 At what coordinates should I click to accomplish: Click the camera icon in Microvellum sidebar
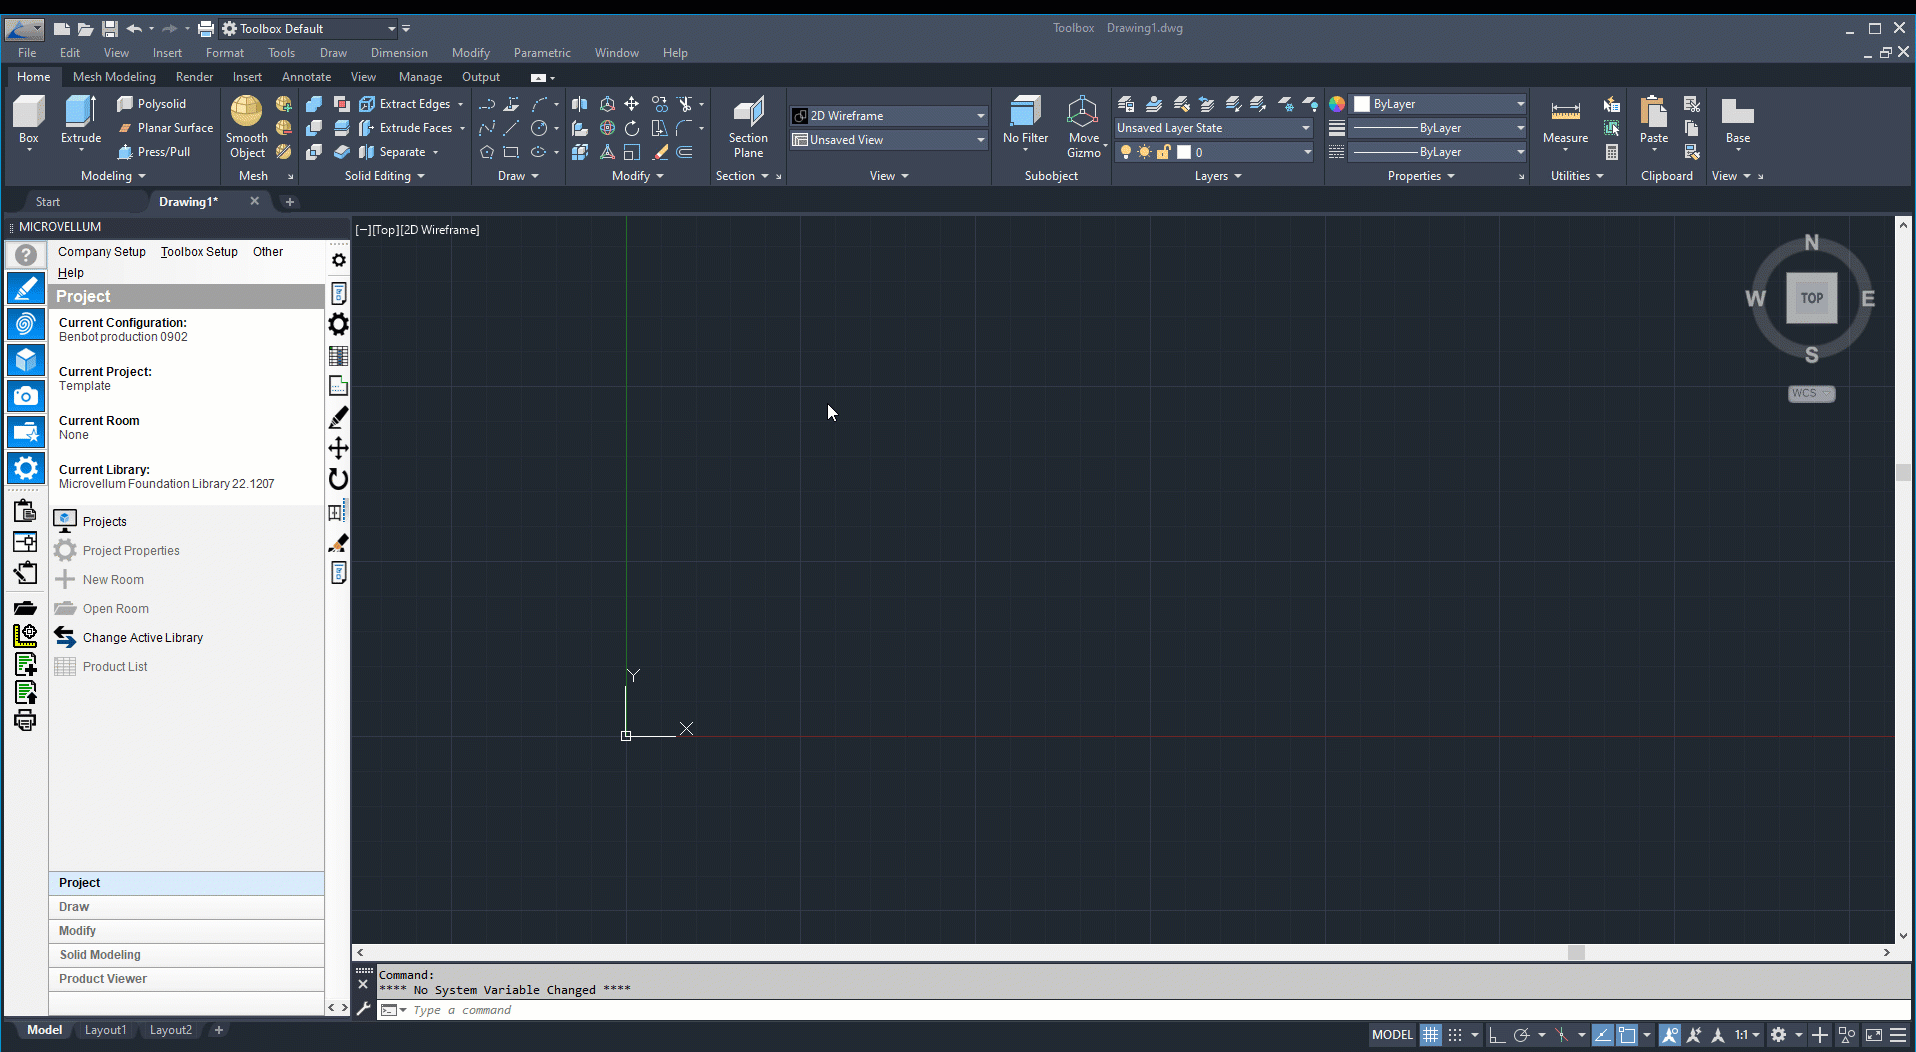[26, 396]
